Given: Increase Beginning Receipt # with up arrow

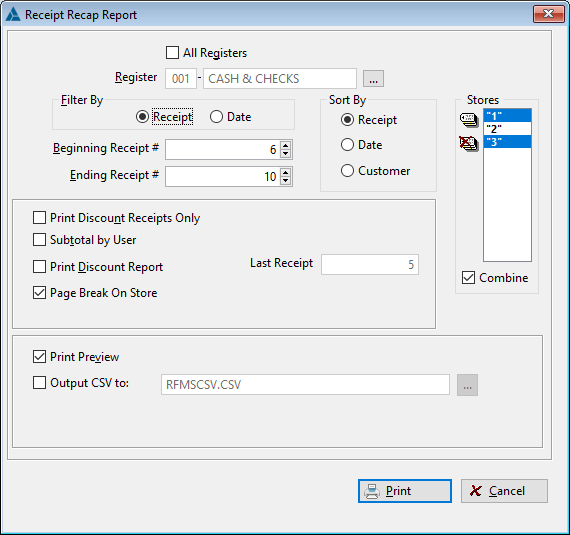Looking at the screenshot, I should coord(286,146).
